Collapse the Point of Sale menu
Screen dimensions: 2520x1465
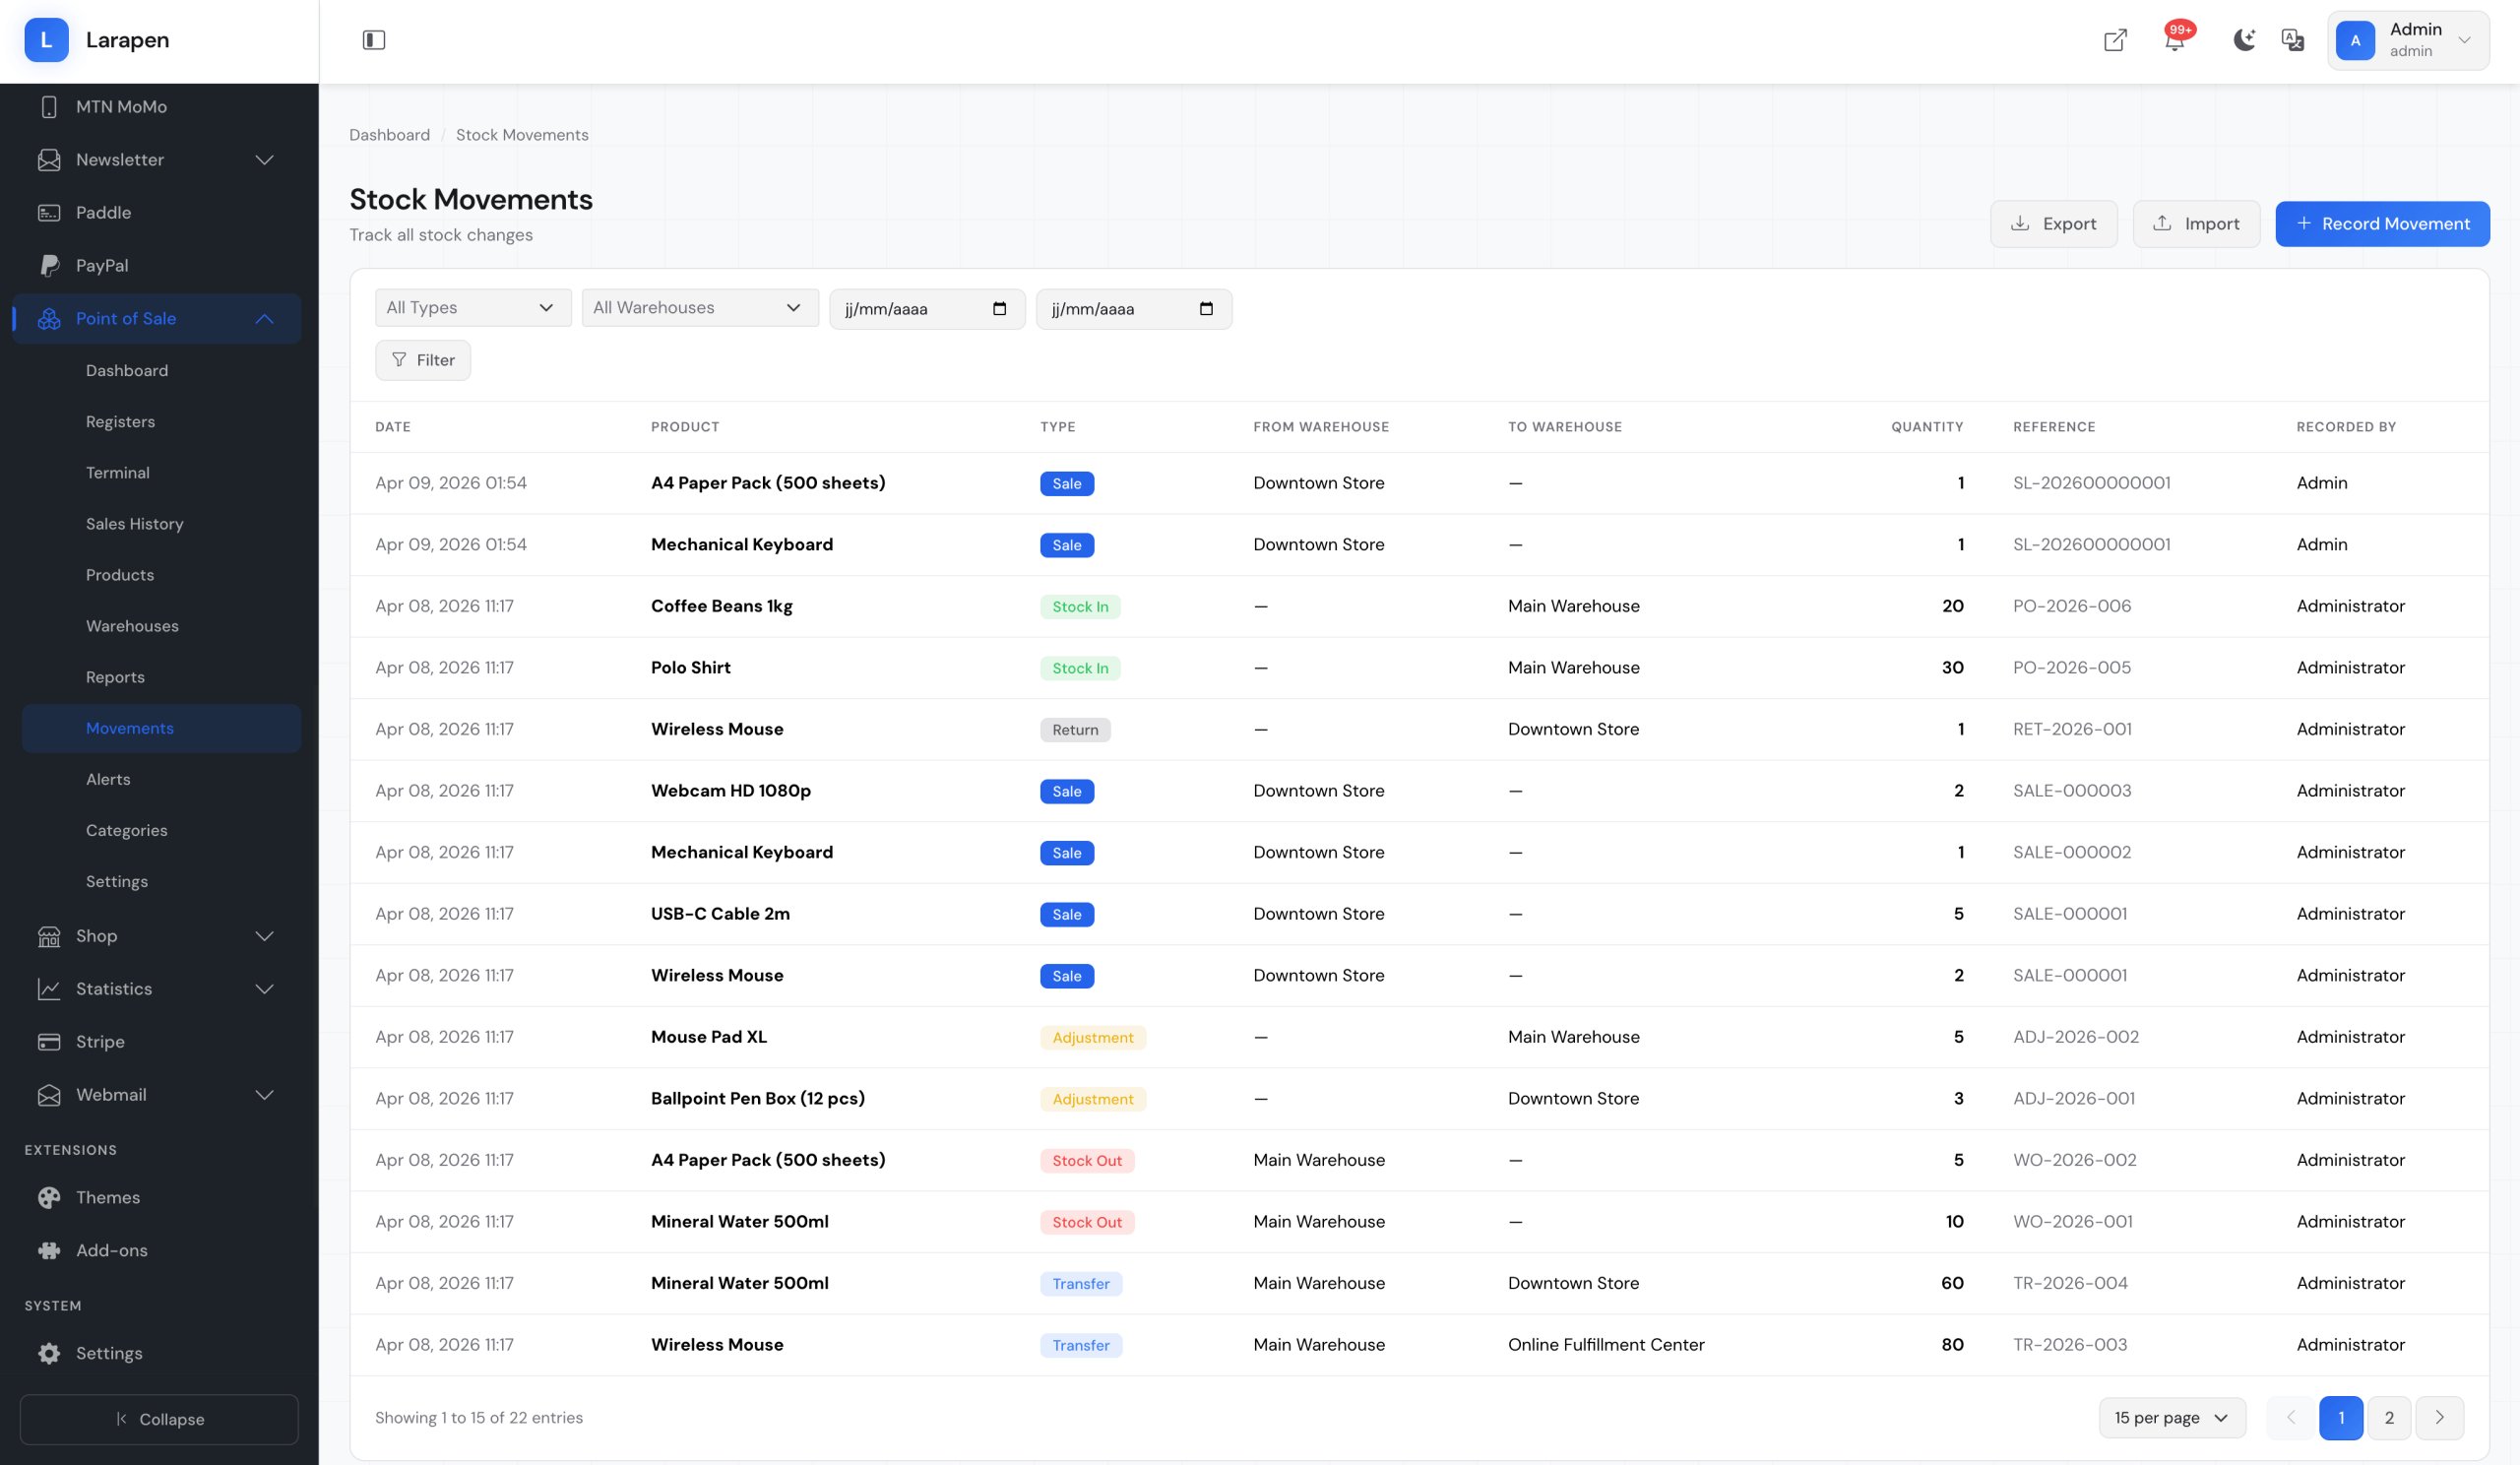[264, 318]
